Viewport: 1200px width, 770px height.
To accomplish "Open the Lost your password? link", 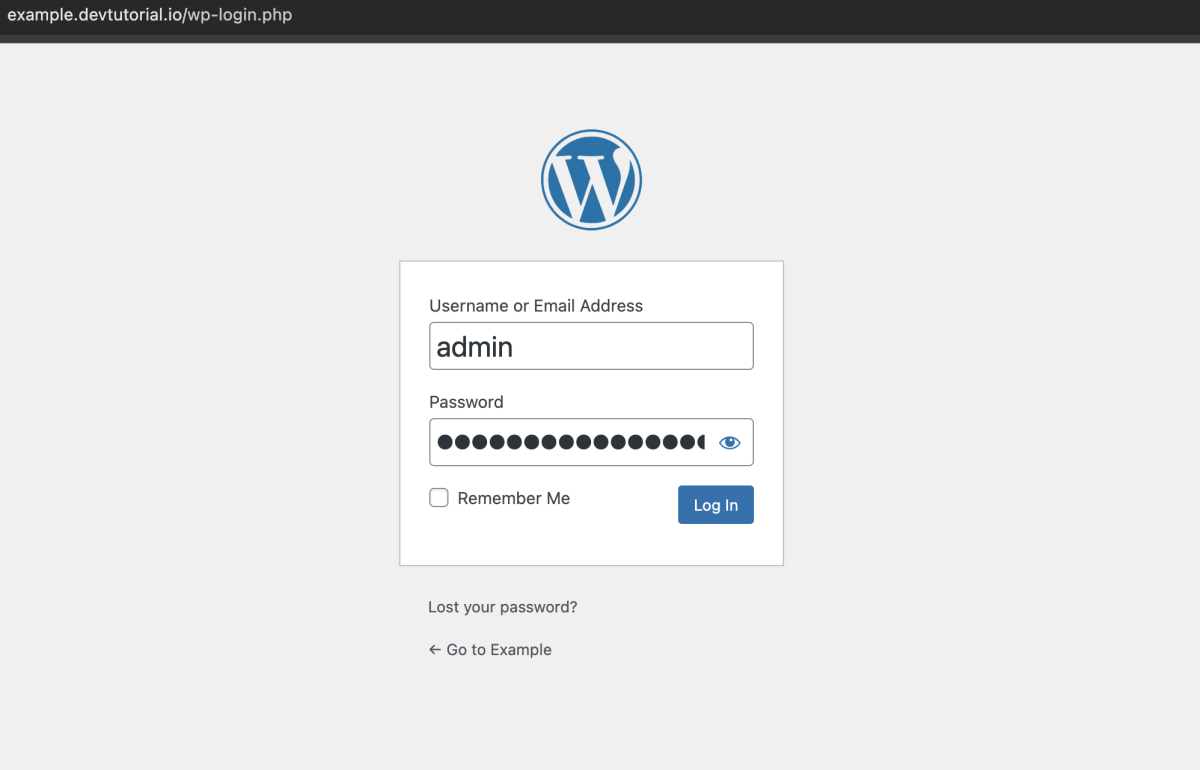I will (x=503, y=607).
